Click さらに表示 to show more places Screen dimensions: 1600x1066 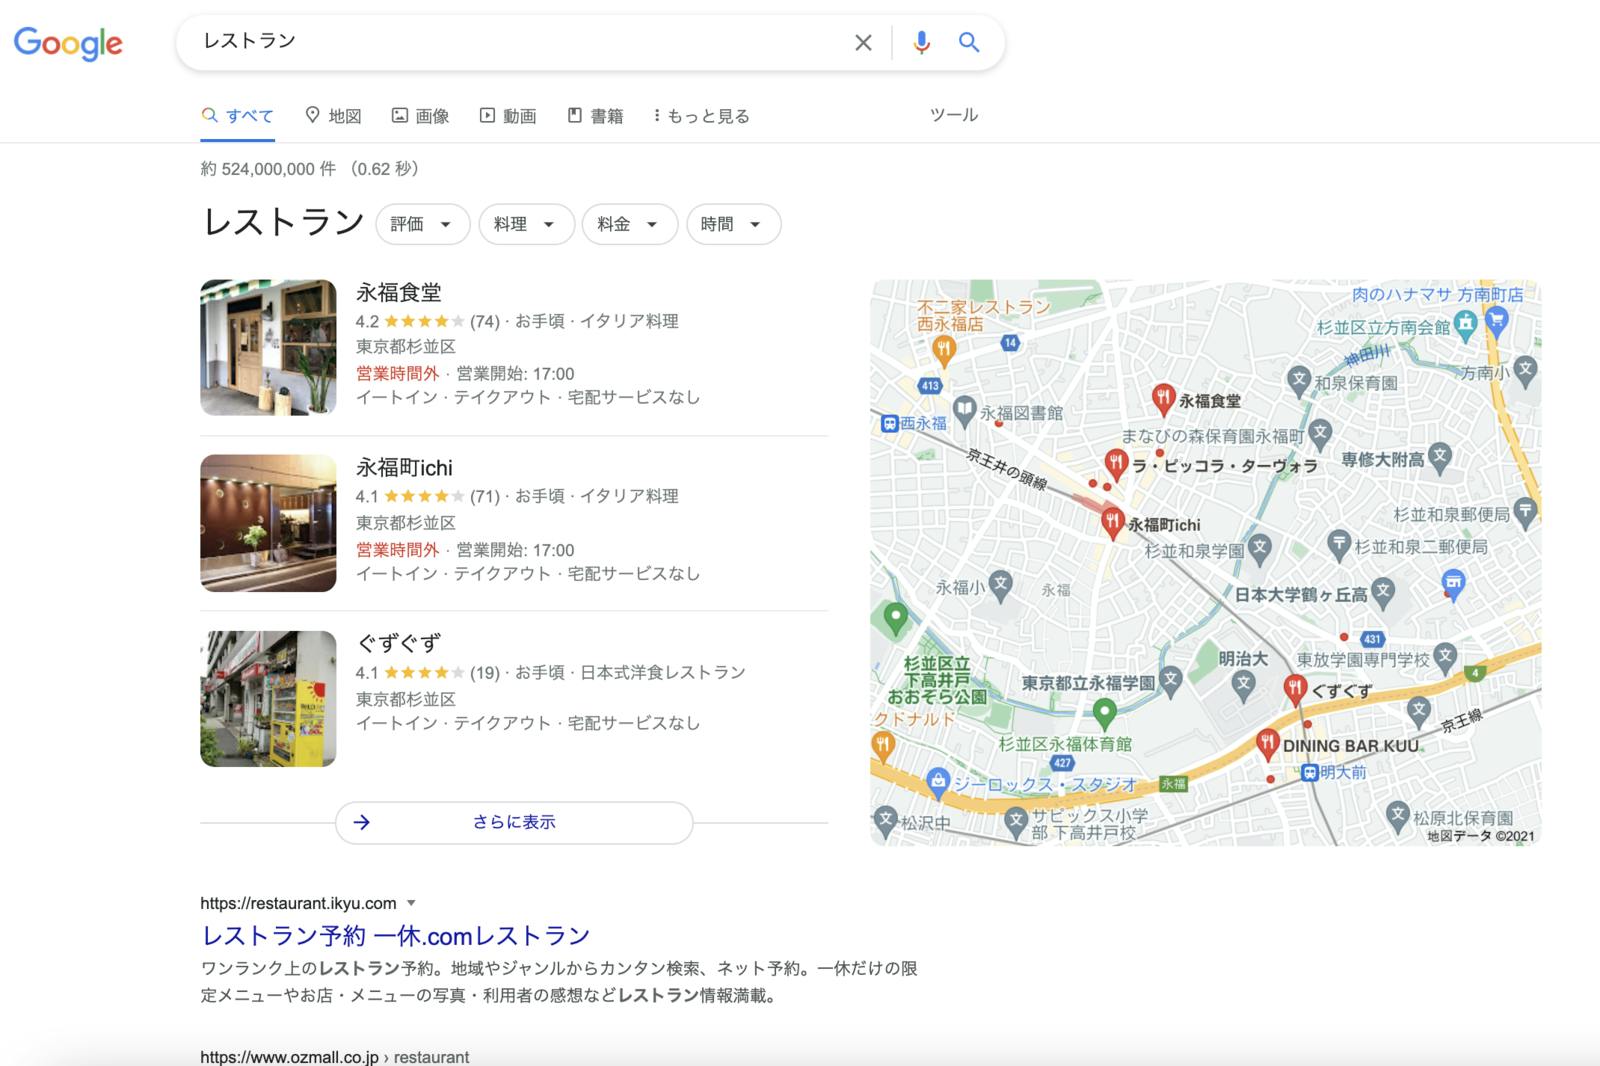514,822
